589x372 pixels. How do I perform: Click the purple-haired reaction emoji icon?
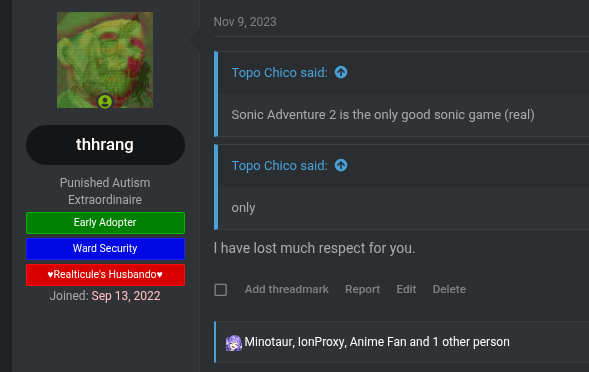tap(234, 343)
